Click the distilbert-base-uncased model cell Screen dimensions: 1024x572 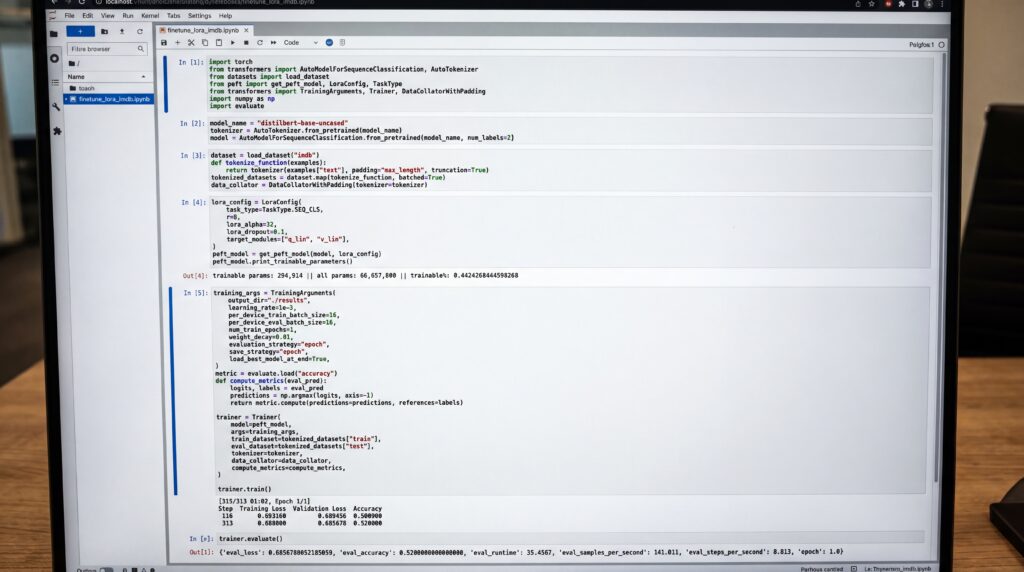click(x=569, y=131)
